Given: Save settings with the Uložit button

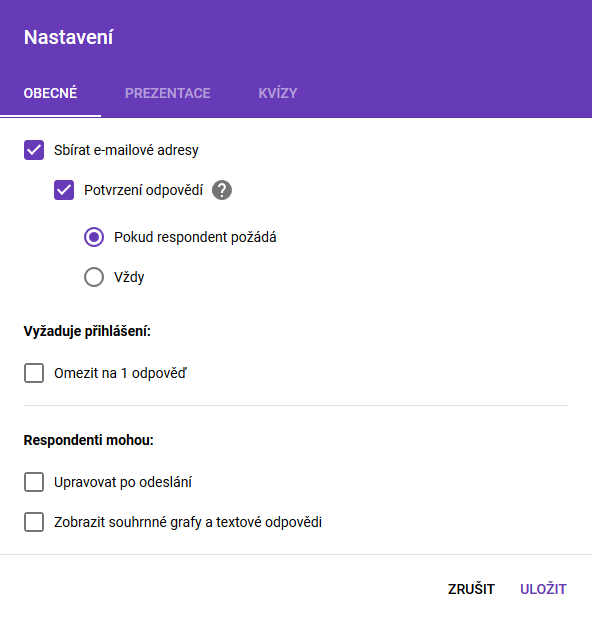Looking at the screenshot, I should point(543,589).
